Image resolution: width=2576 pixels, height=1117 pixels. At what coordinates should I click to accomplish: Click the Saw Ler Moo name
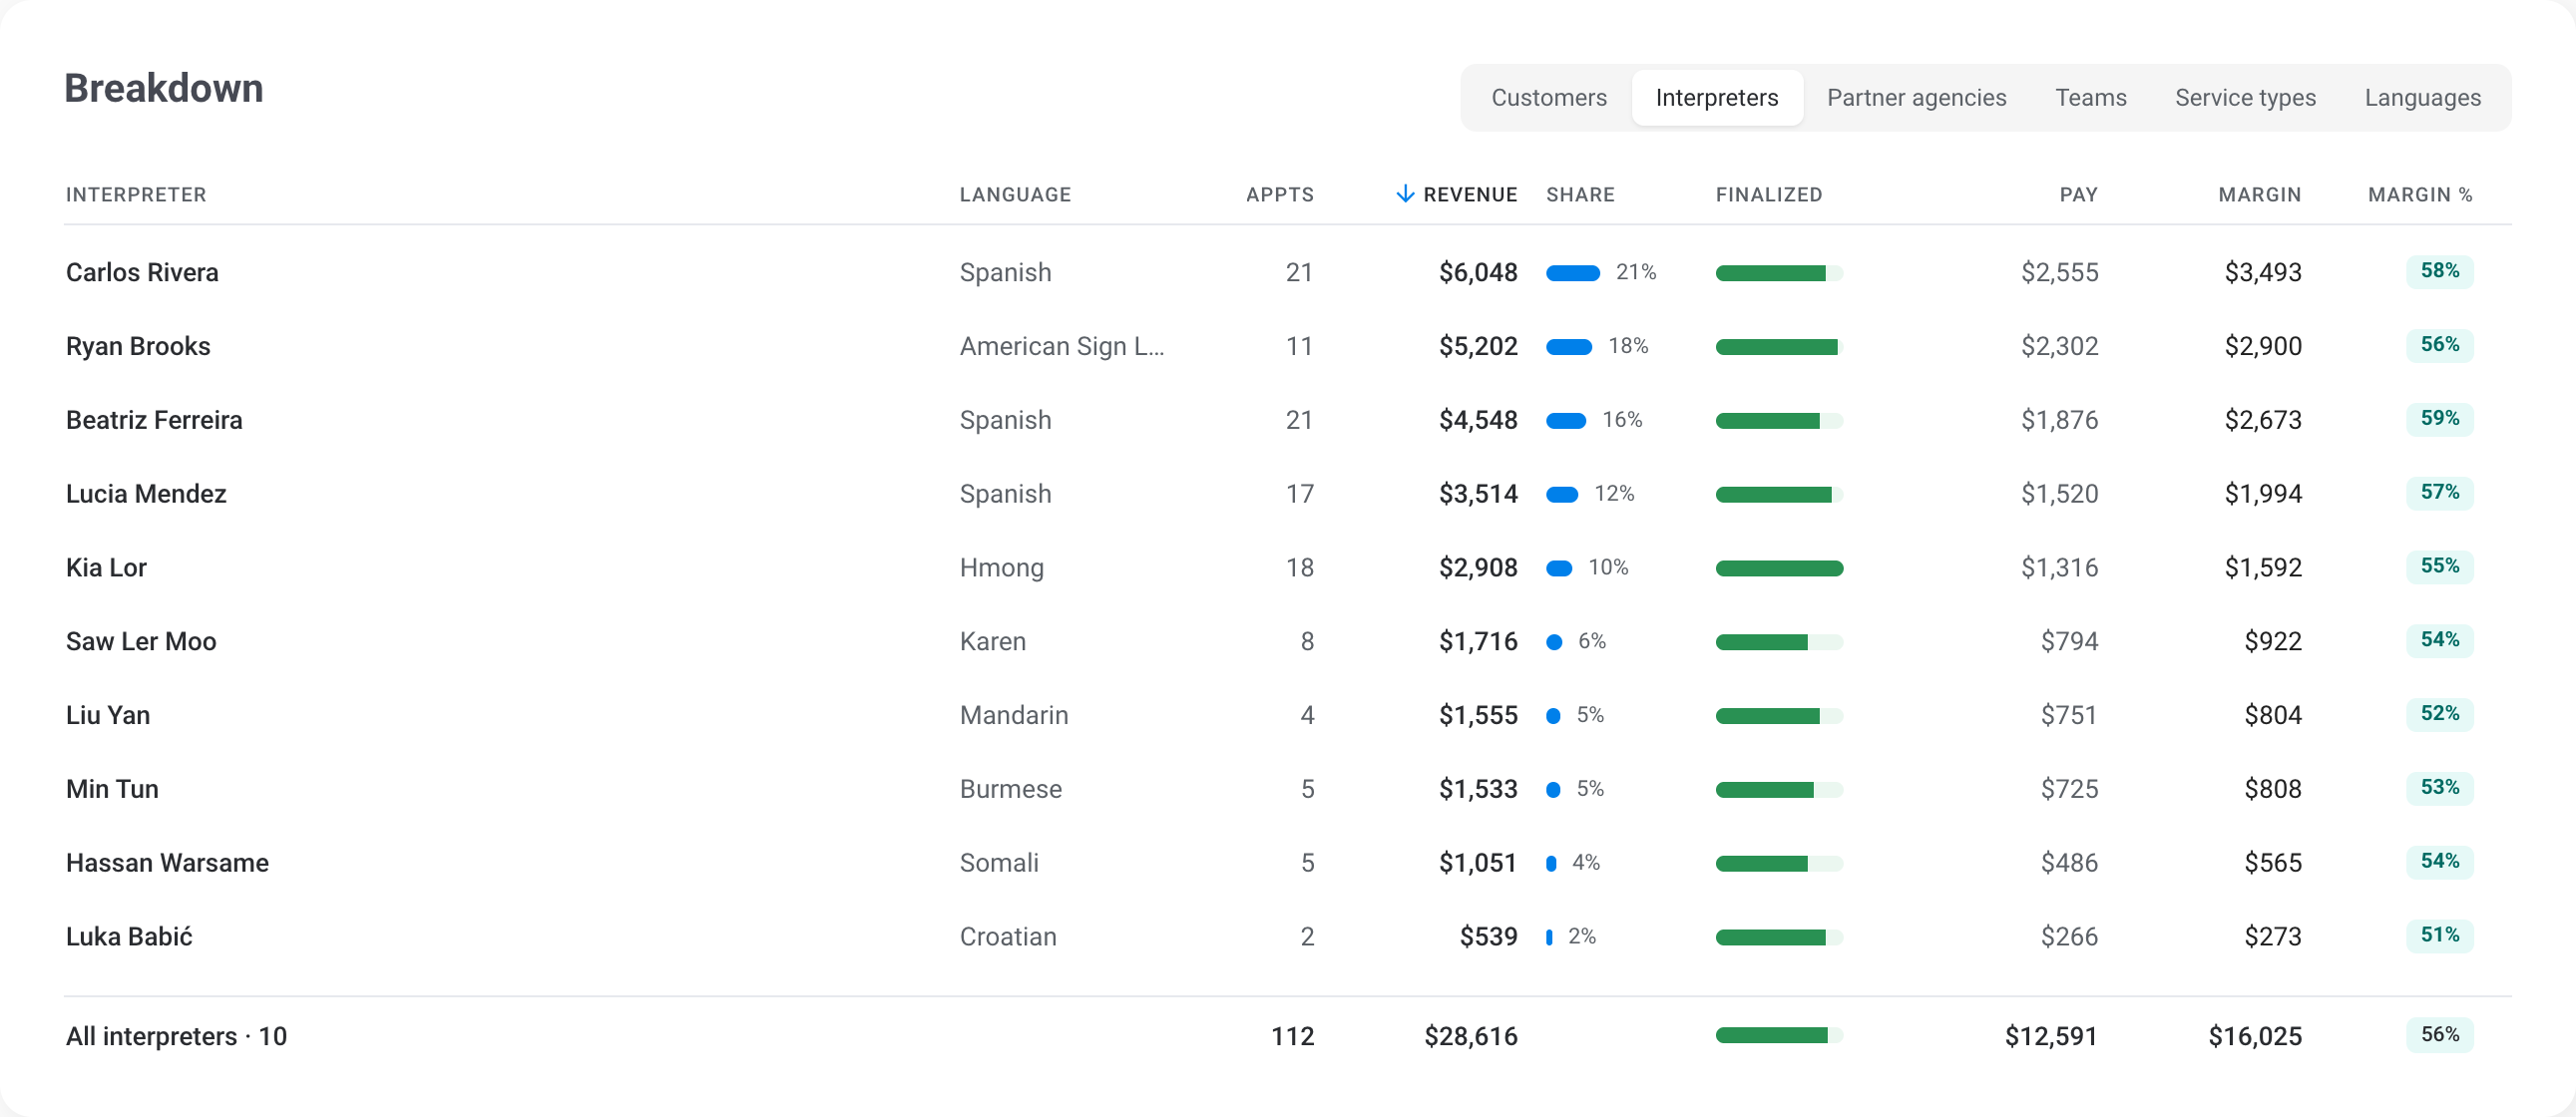pos(141,642)
